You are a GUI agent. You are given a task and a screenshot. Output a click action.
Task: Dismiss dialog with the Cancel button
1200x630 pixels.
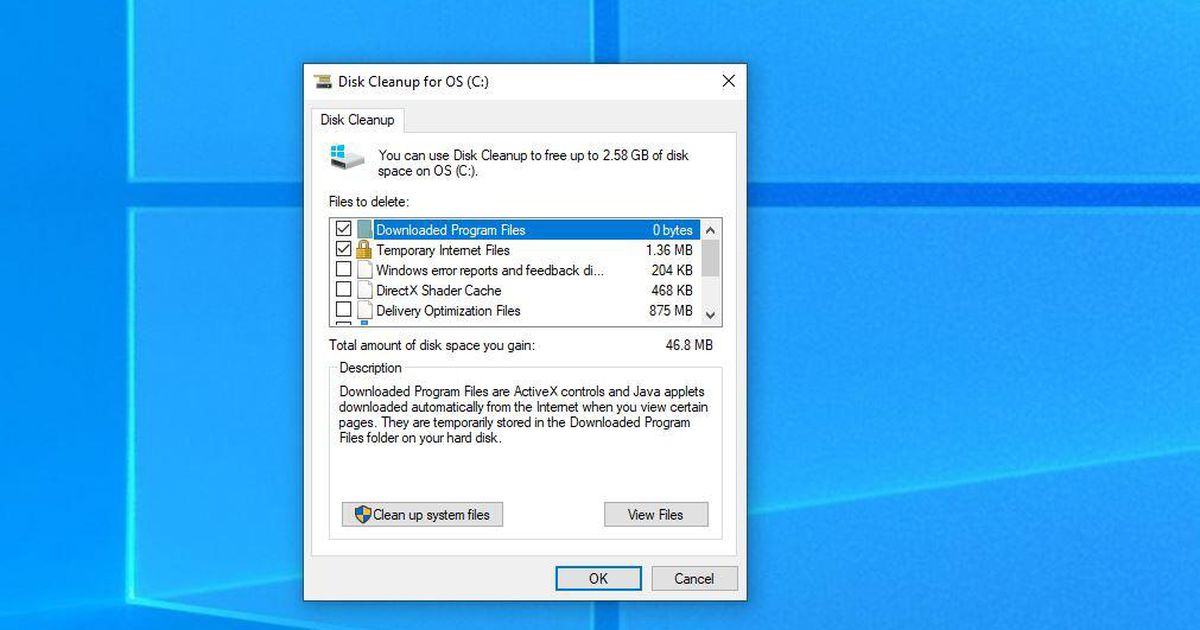click(694, 578)
